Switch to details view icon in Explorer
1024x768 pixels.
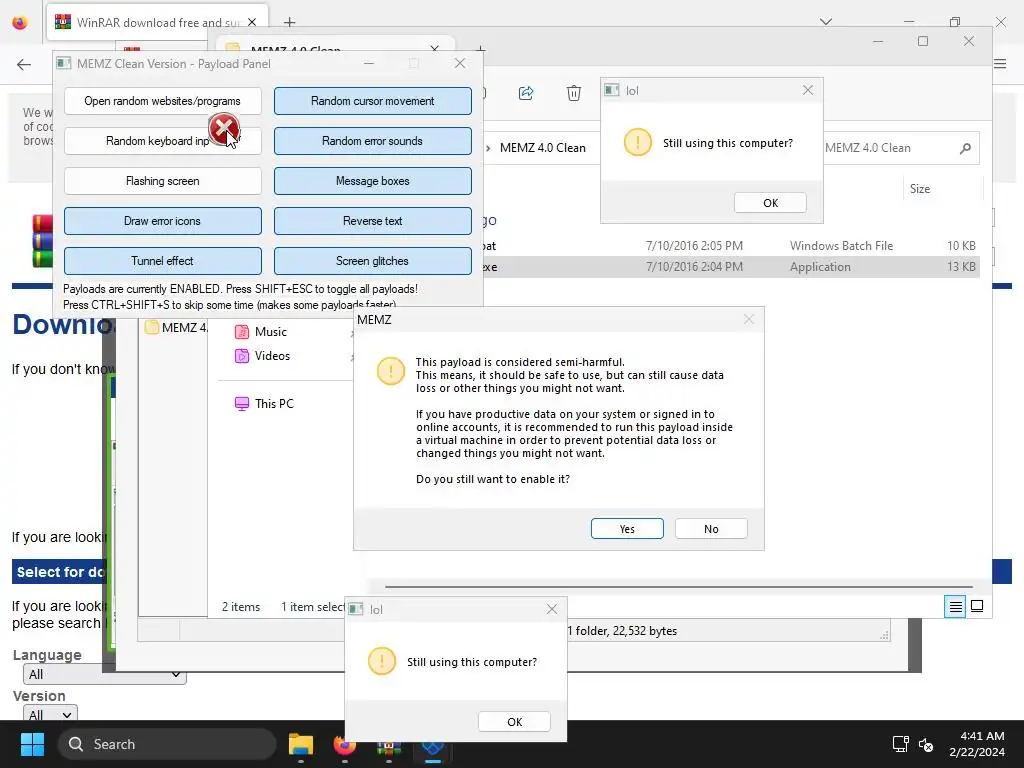[x=955, y=607]
